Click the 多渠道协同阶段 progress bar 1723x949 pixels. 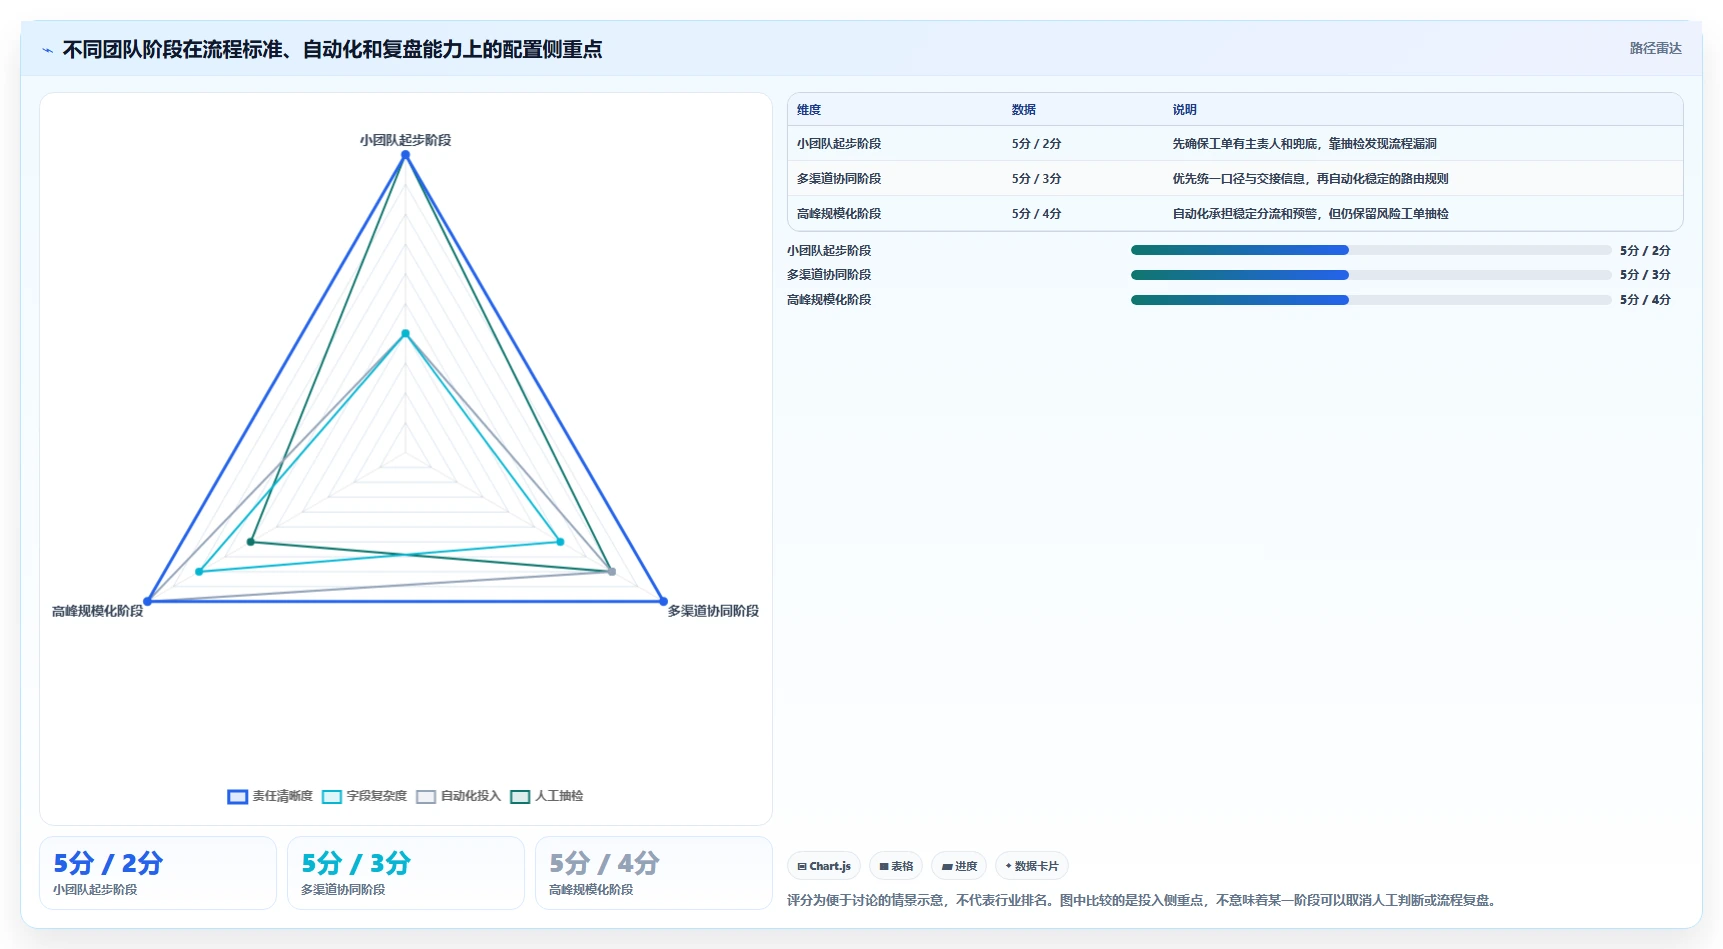tap(1370, 275)
